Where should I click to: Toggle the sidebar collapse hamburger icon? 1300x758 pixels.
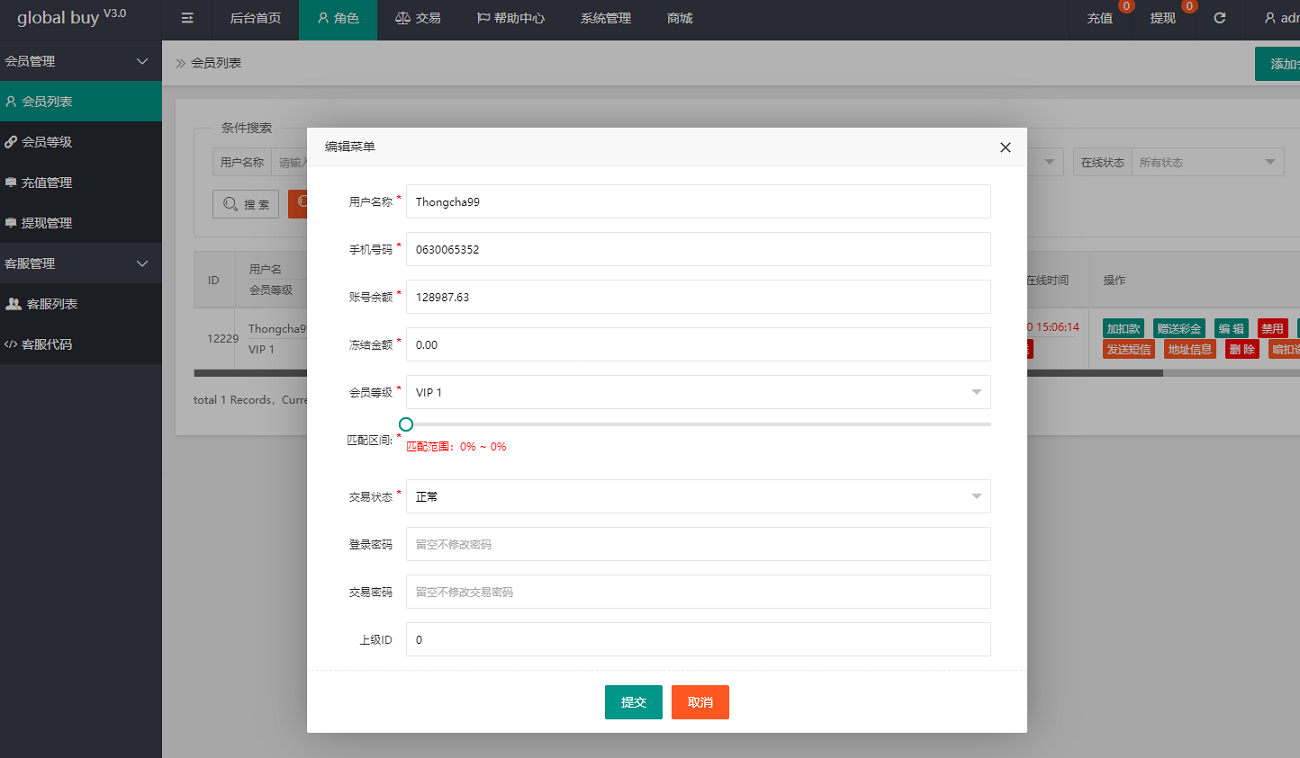pyautogui.click(x=187, y=18)
